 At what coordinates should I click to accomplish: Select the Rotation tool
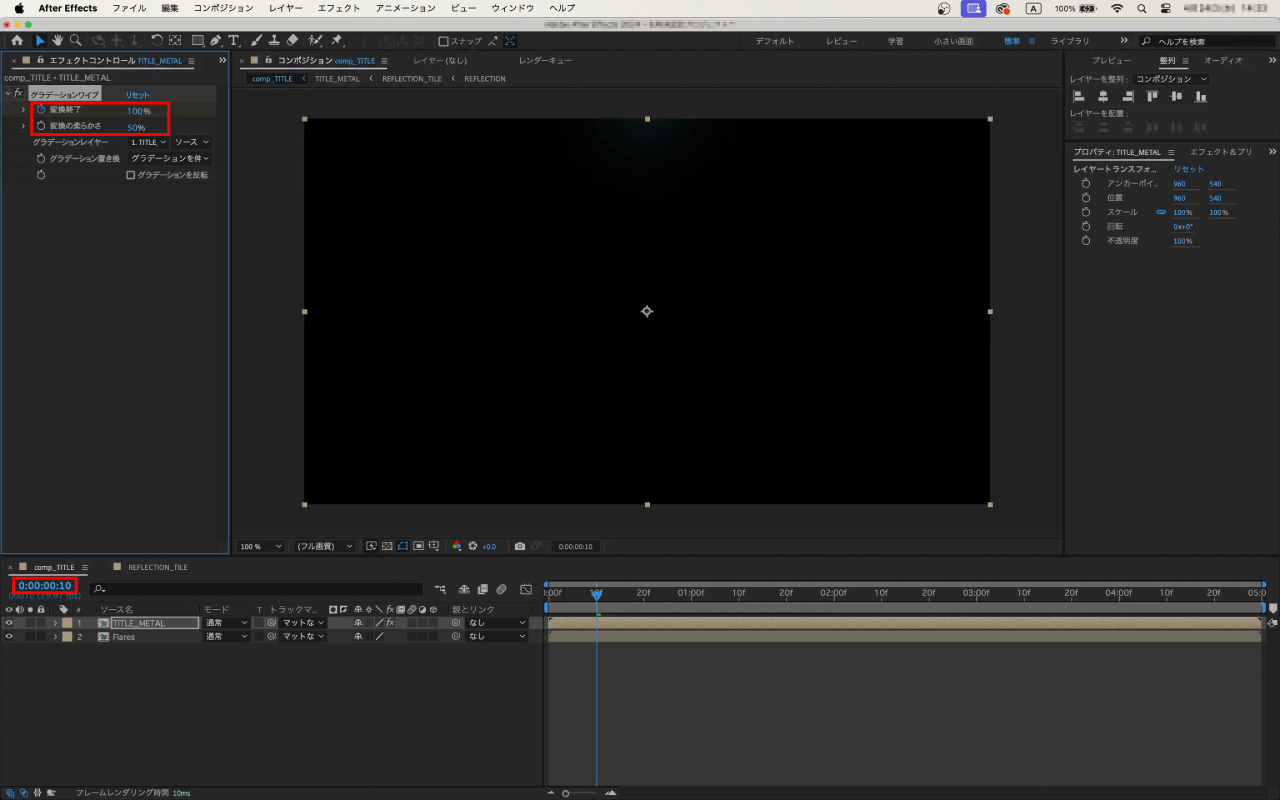(x=157, y=41)
